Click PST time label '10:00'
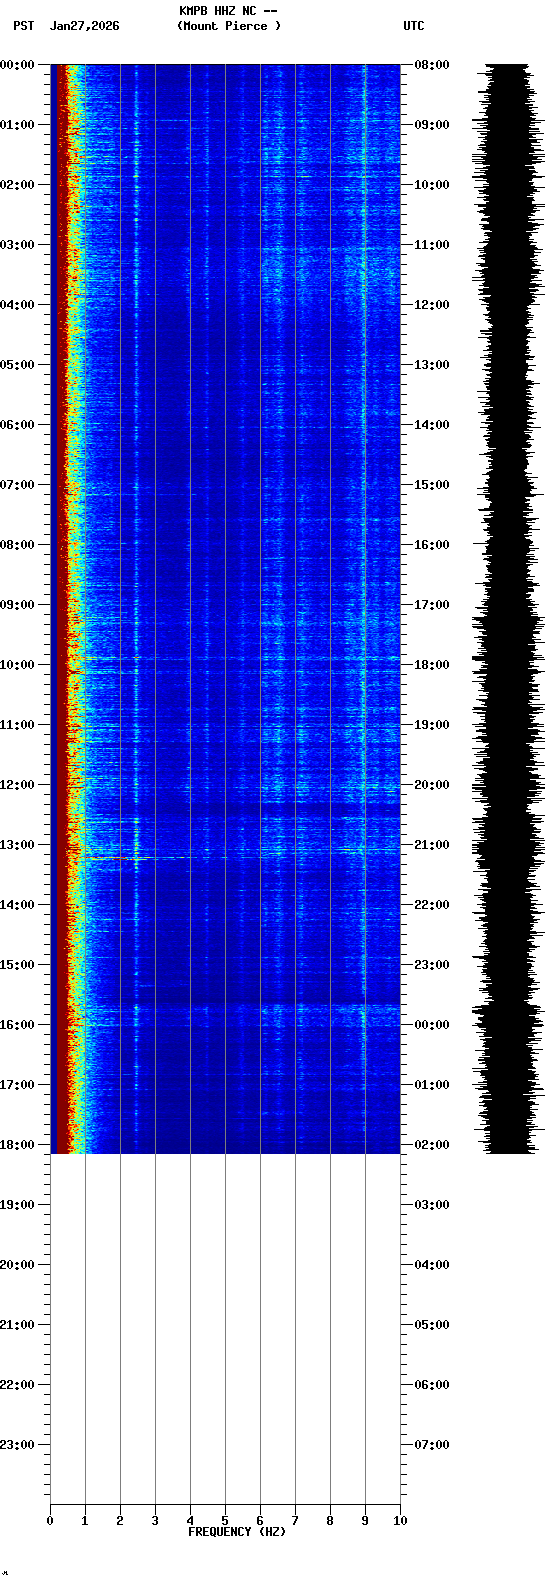The width and height of the screenshot is (552, 1584). point(17,665)
